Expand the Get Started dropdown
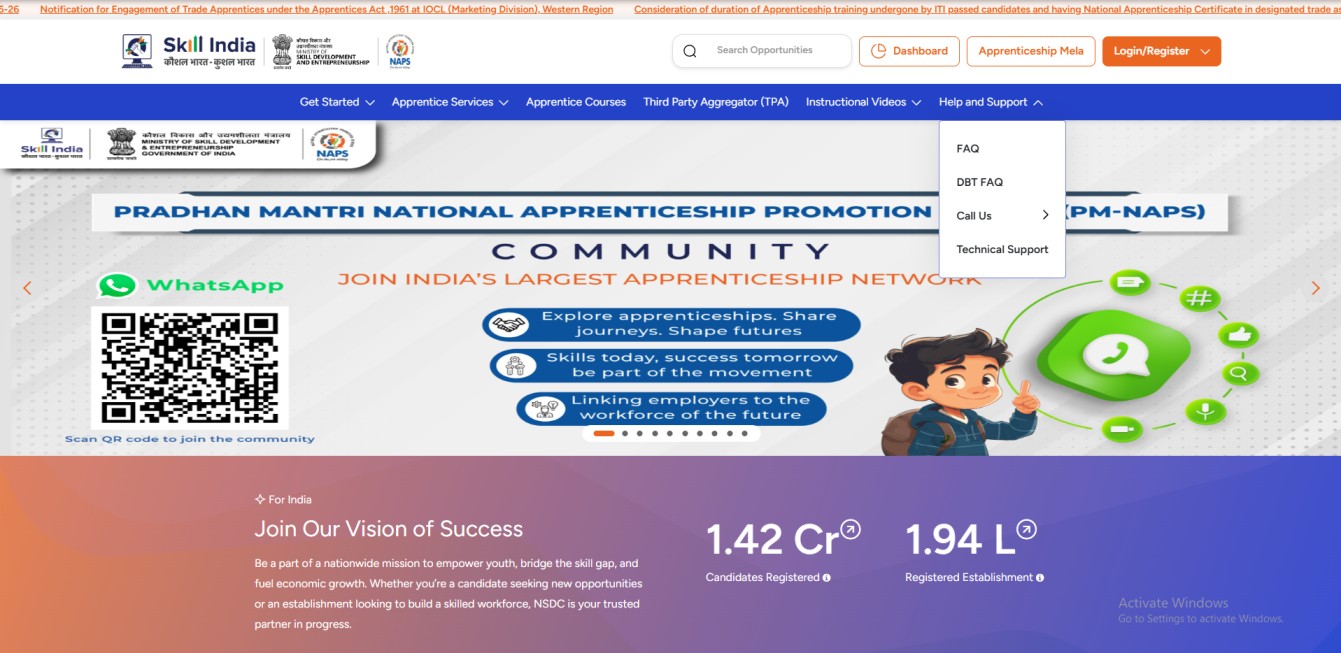This screenshot has height=653, width=1341. click(x=336, y=101)
